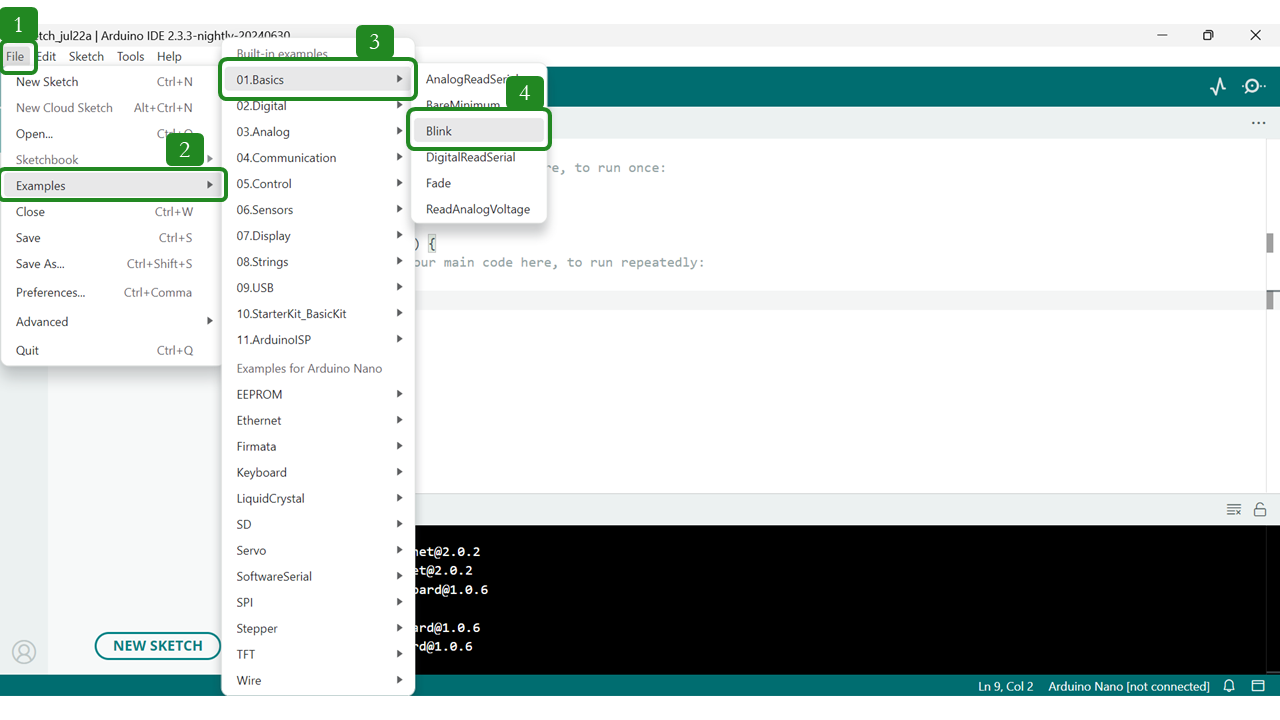
Task: Expand the 05.Control examples submenu
Action: (x=318, y=184)
